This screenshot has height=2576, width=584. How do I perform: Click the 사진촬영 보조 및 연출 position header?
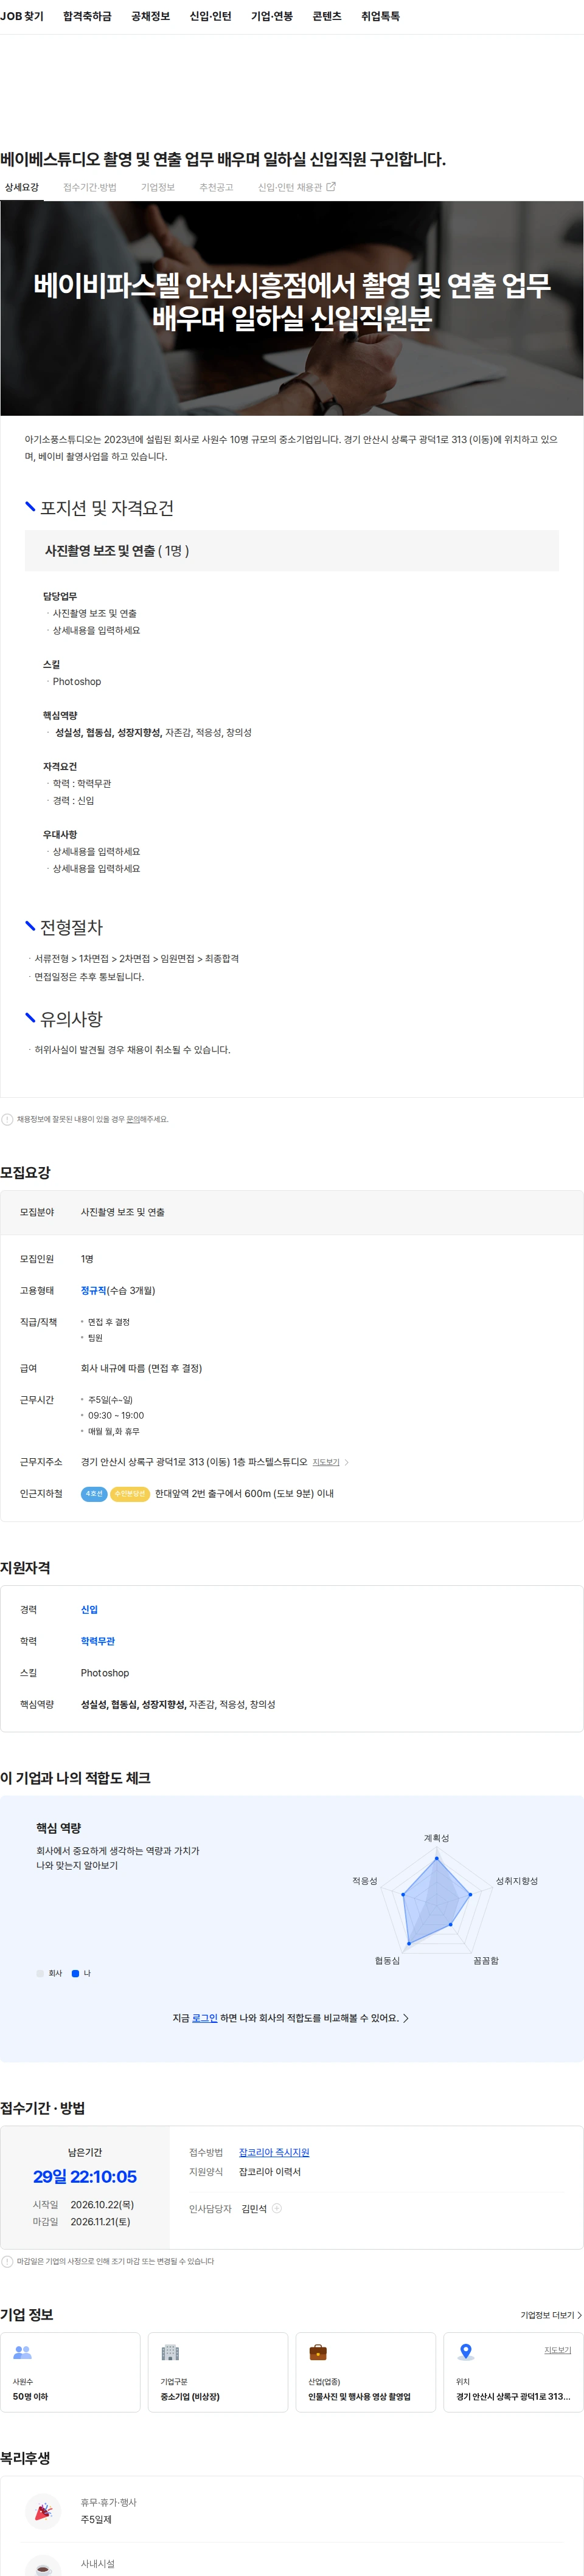[292, 550]
